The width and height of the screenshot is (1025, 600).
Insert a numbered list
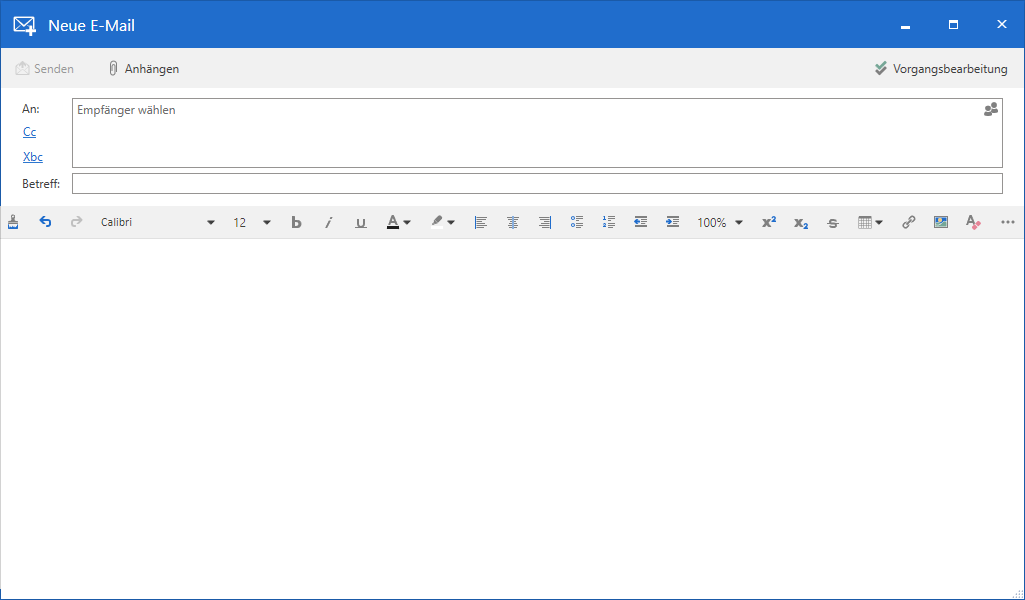608,223
